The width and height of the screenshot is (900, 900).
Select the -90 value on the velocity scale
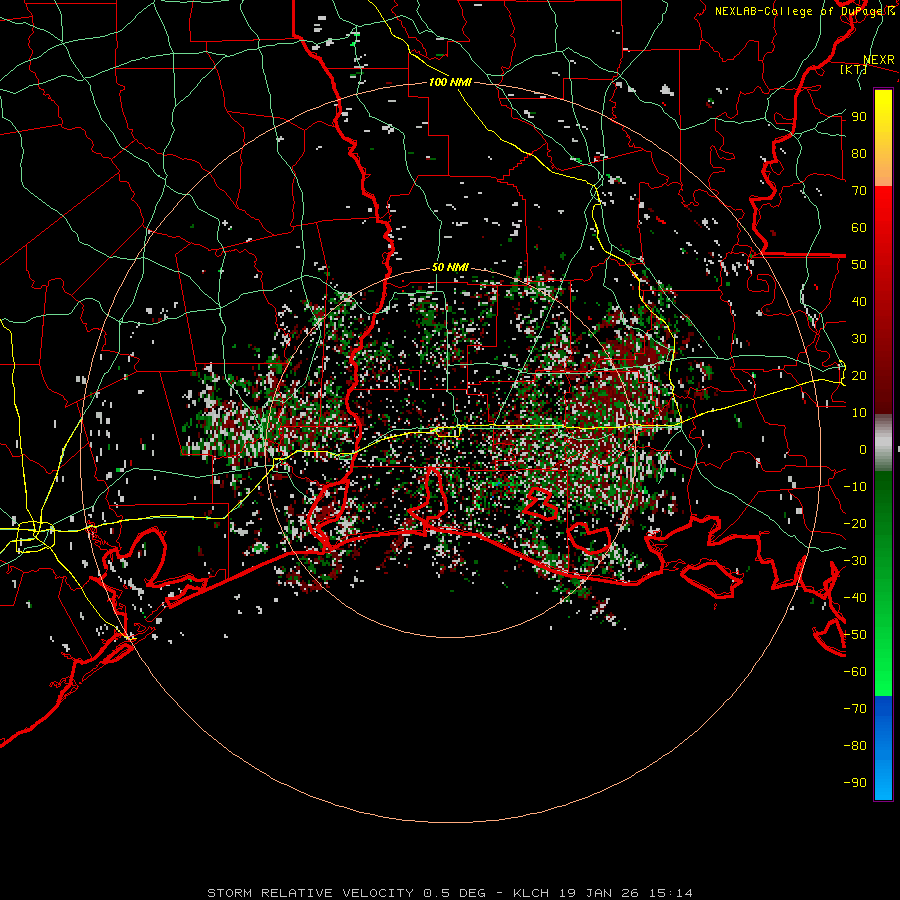point(855,783)
